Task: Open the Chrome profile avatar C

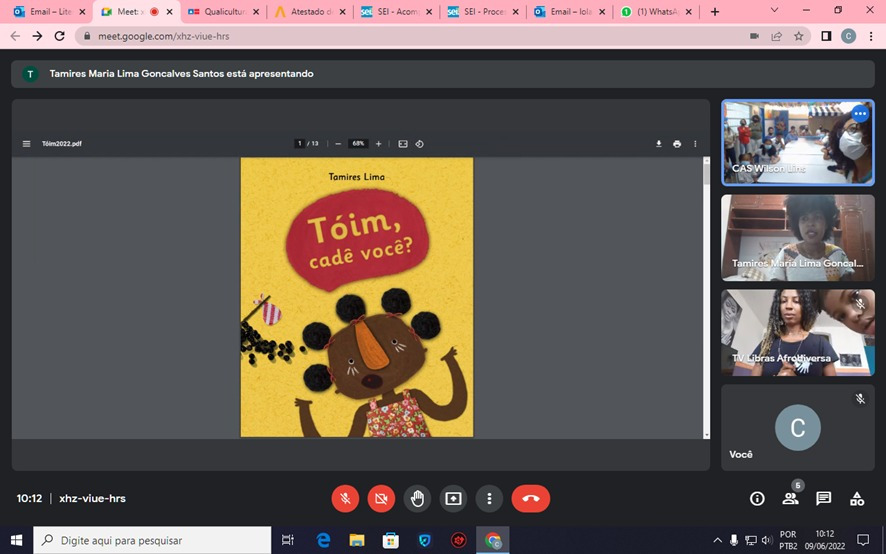Action: click(x=848, y=36)
